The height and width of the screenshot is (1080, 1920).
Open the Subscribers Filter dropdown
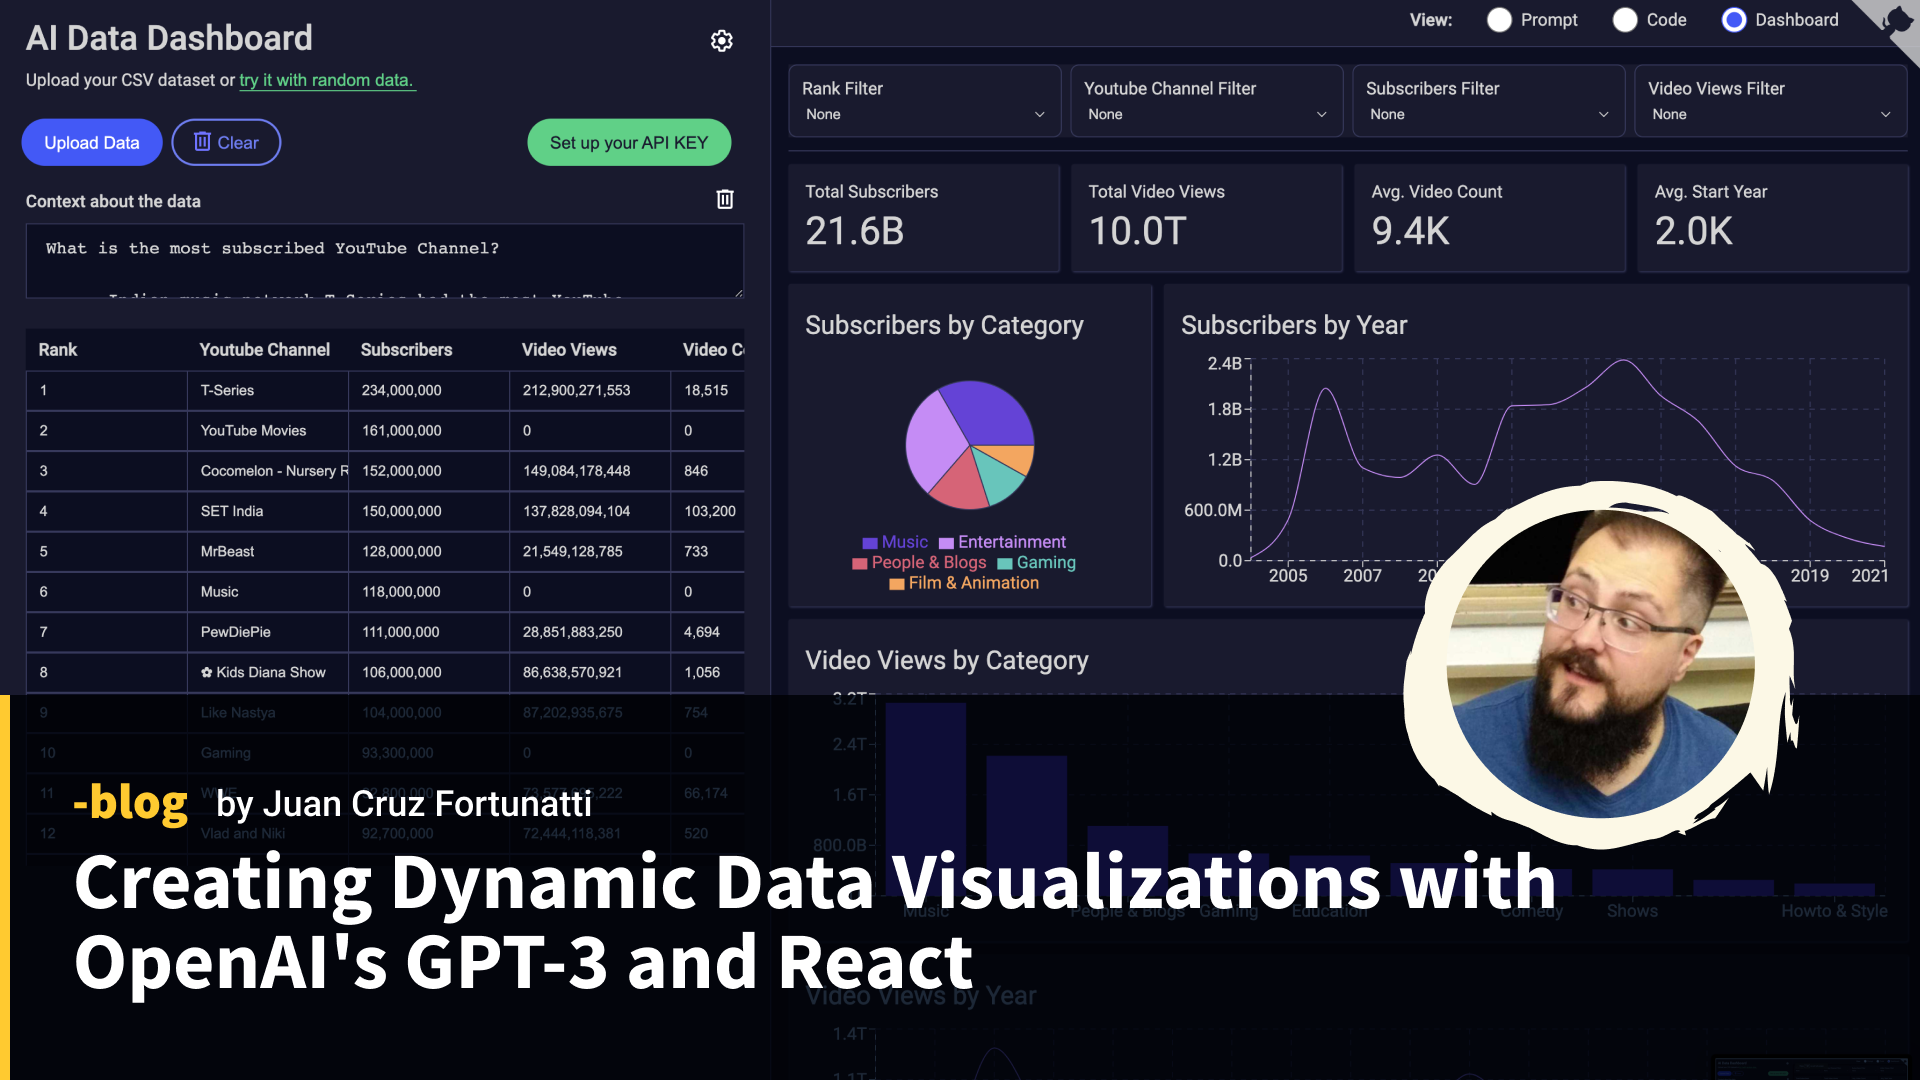point(1488,102)
